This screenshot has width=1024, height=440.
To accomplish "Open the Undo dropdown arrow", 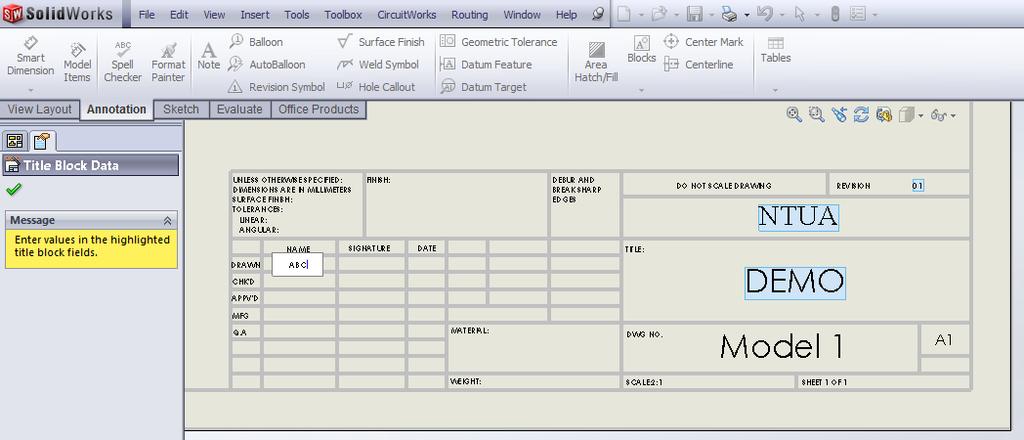I will (781, 14).
